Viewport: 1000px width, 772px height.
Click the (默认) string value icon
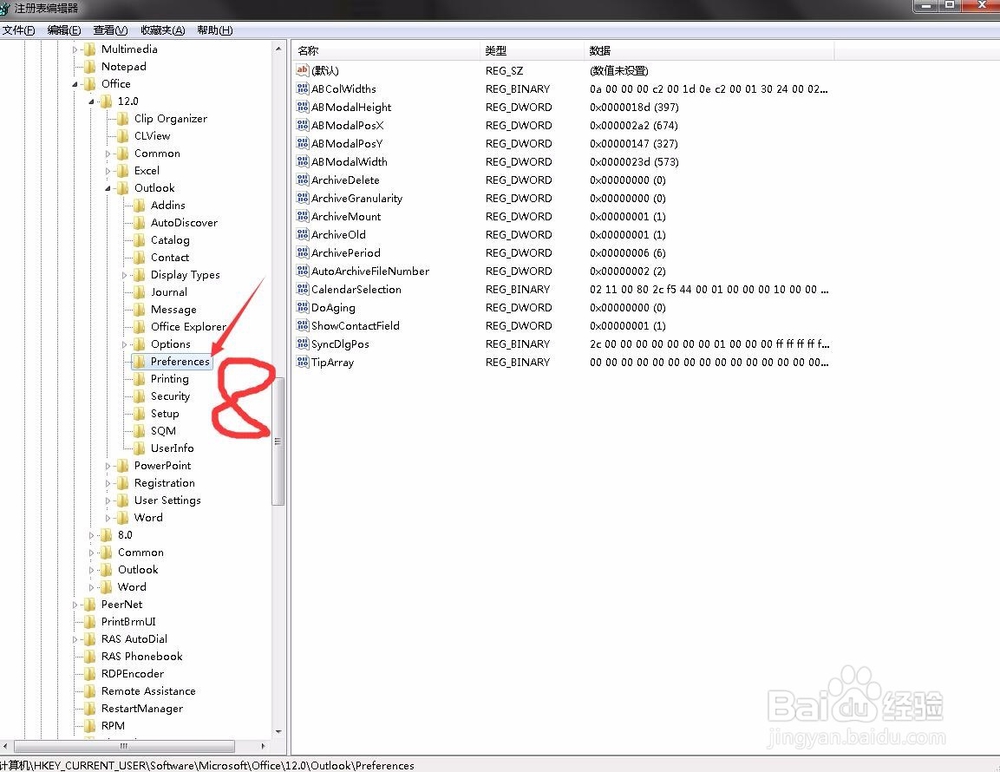click(303, 71)
